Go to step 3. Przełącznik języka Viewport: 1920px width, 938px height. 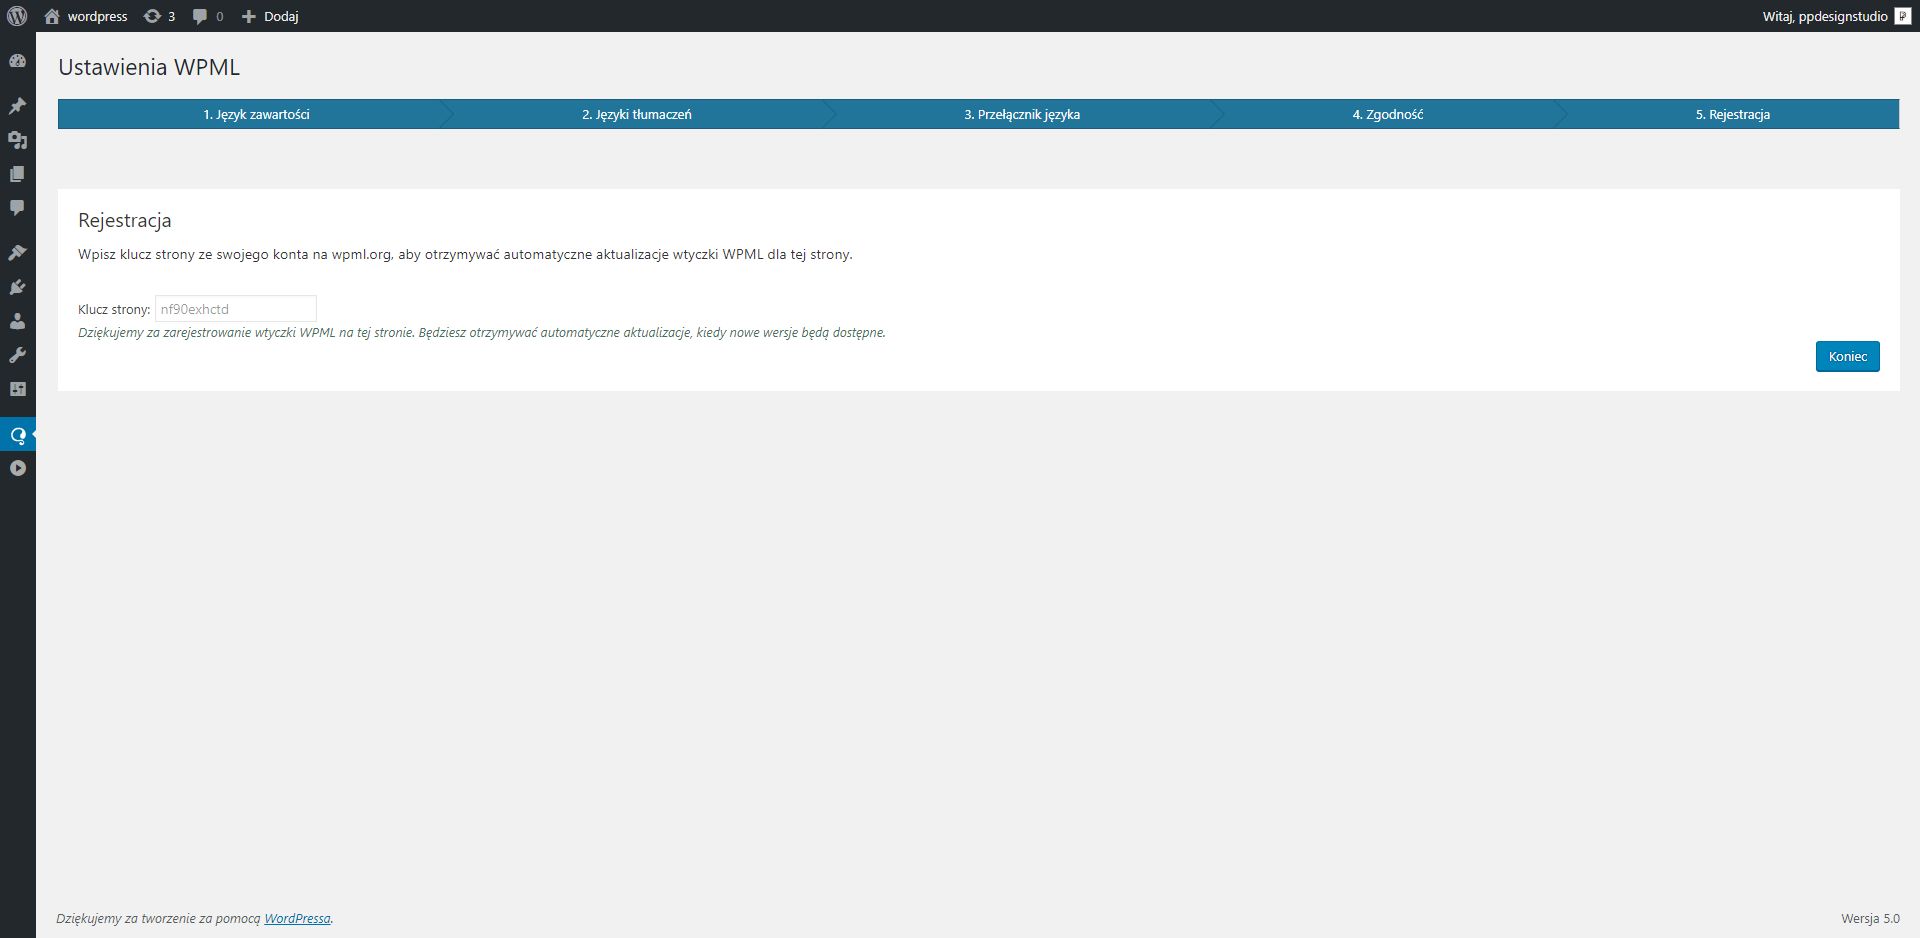click(1022, 114)
